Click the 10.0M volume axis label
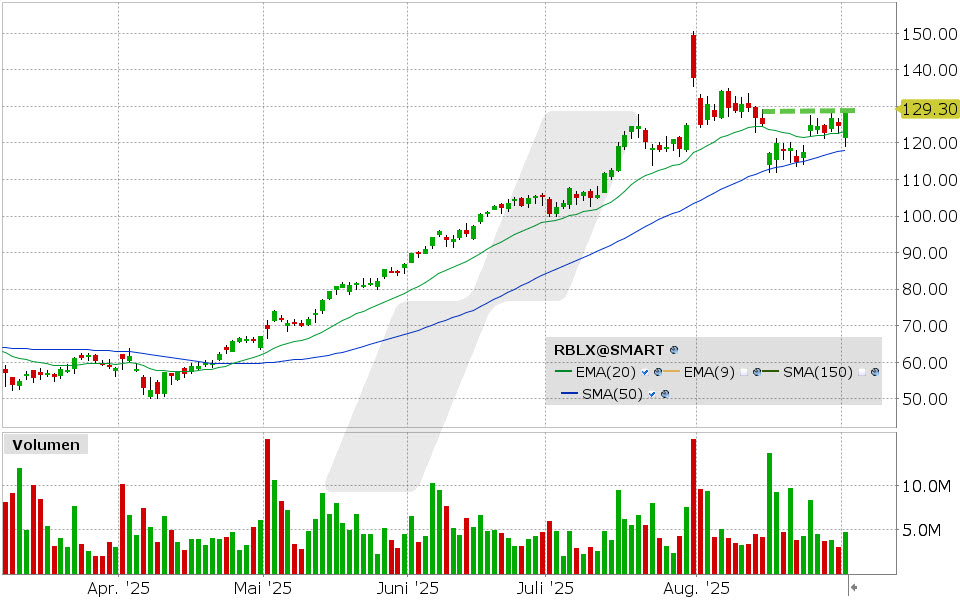The width and height of the screenshot is (960, 600). 927,487
